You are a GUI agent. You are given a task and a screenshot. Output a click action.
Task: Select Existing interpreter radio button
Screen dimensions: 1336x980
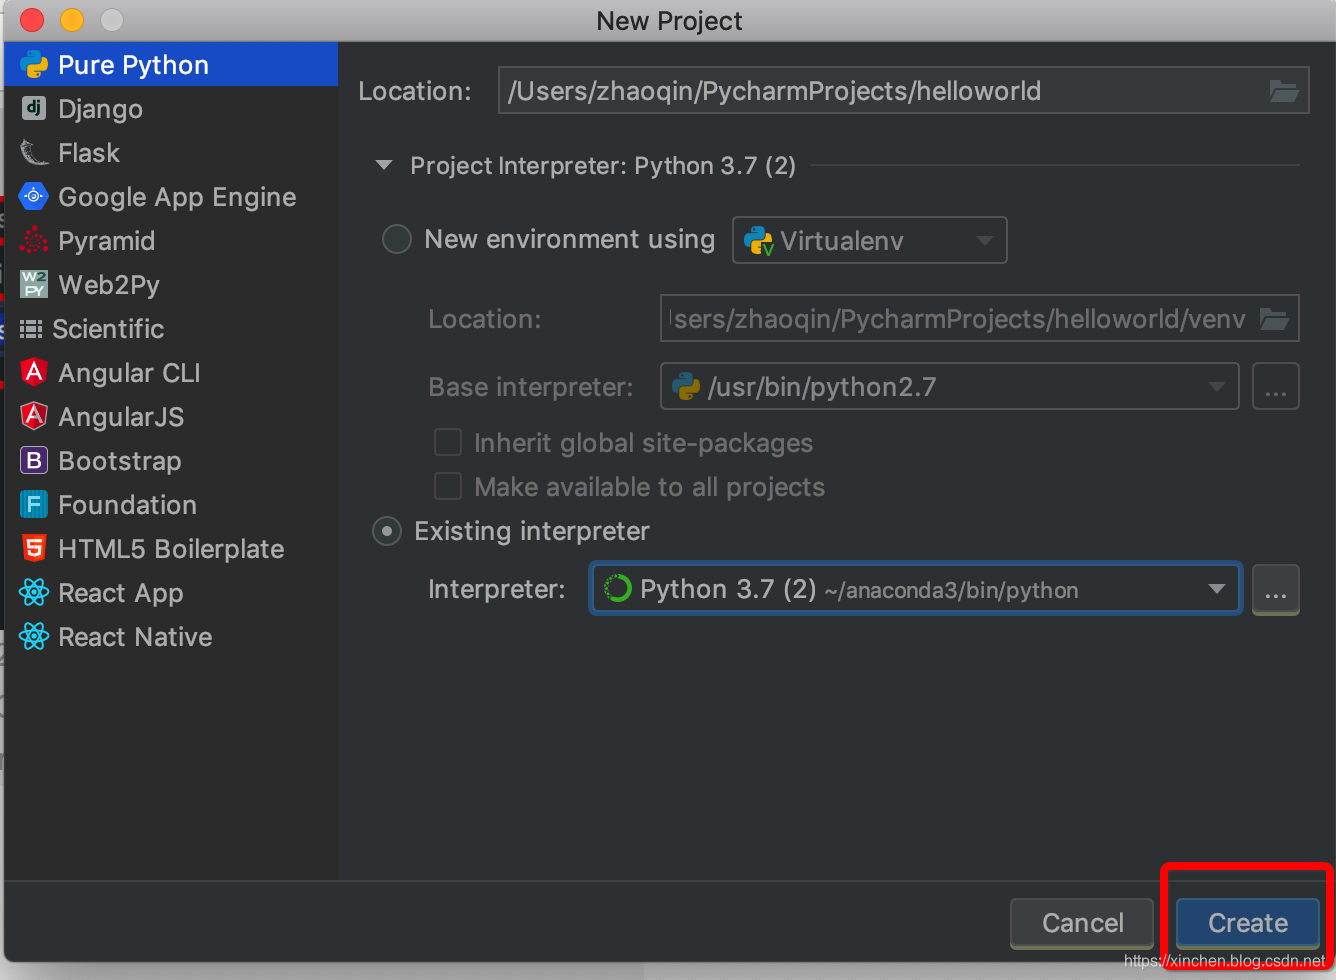pos(387,531)
